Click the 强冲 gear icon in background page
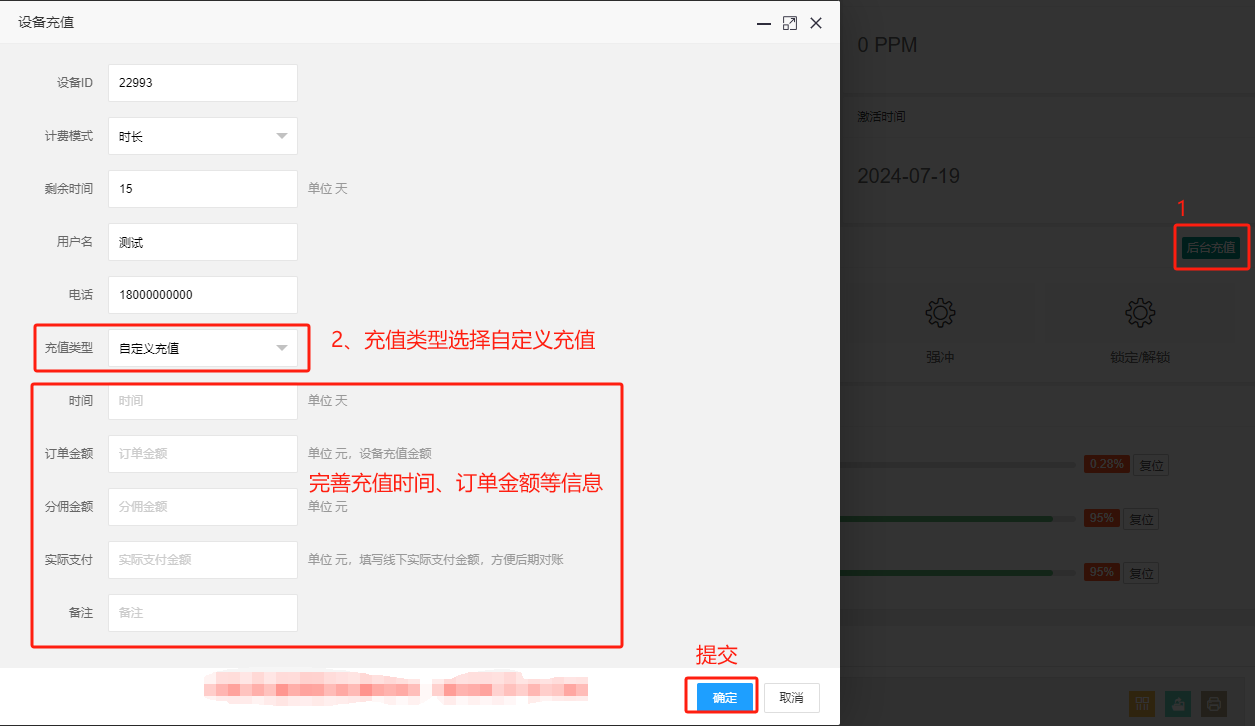Image resolution: width=1255 pixels, height=726 pixels. pyautogui.click(x=939, y=313)
